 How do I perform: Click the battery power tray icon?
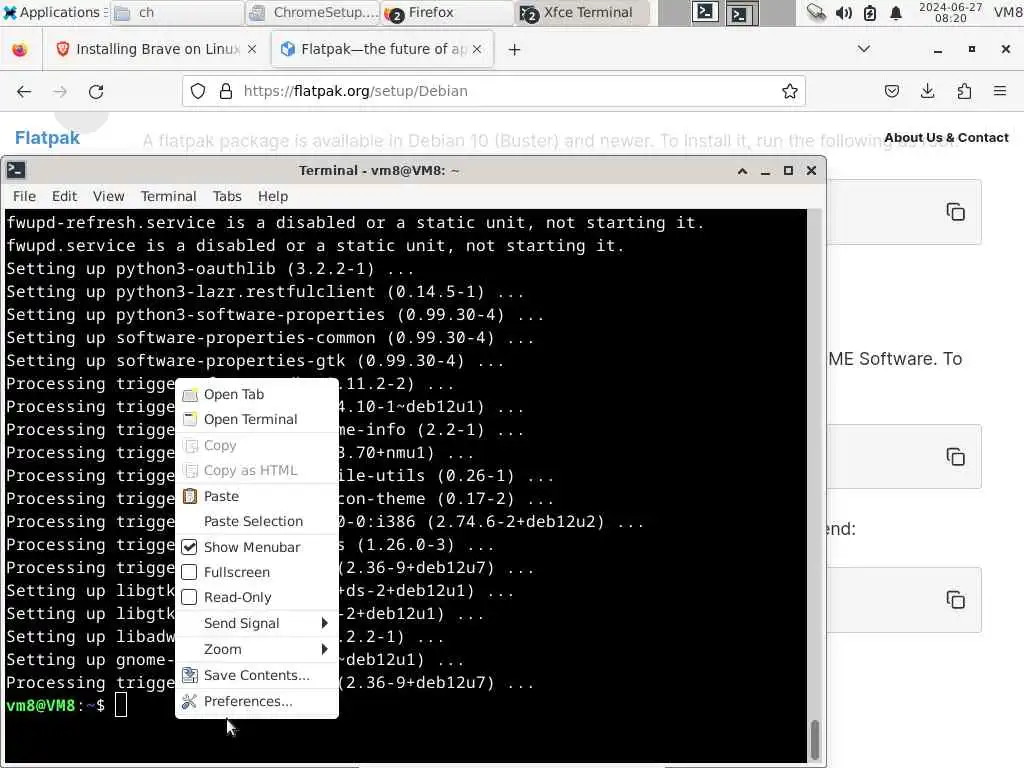(x=870, y=12)
